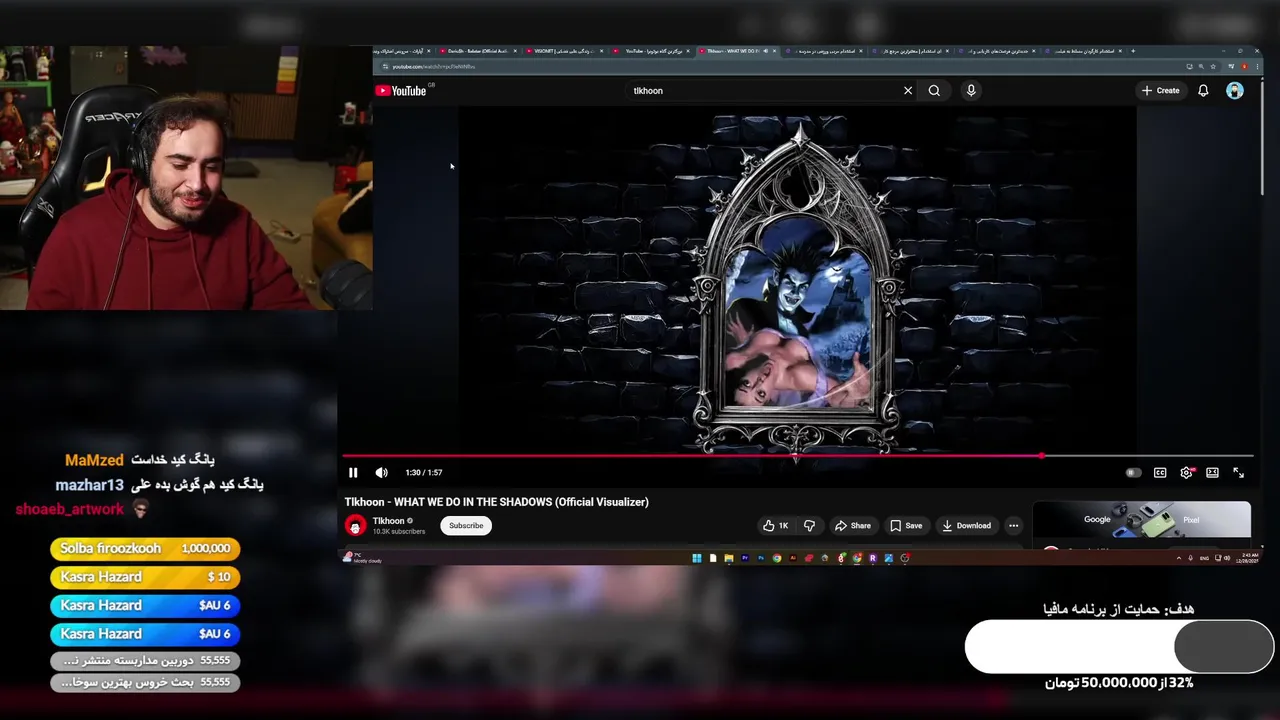Open Photoshop from the taskbar
The image size is (1280, 720).
[x=761, y=558]
